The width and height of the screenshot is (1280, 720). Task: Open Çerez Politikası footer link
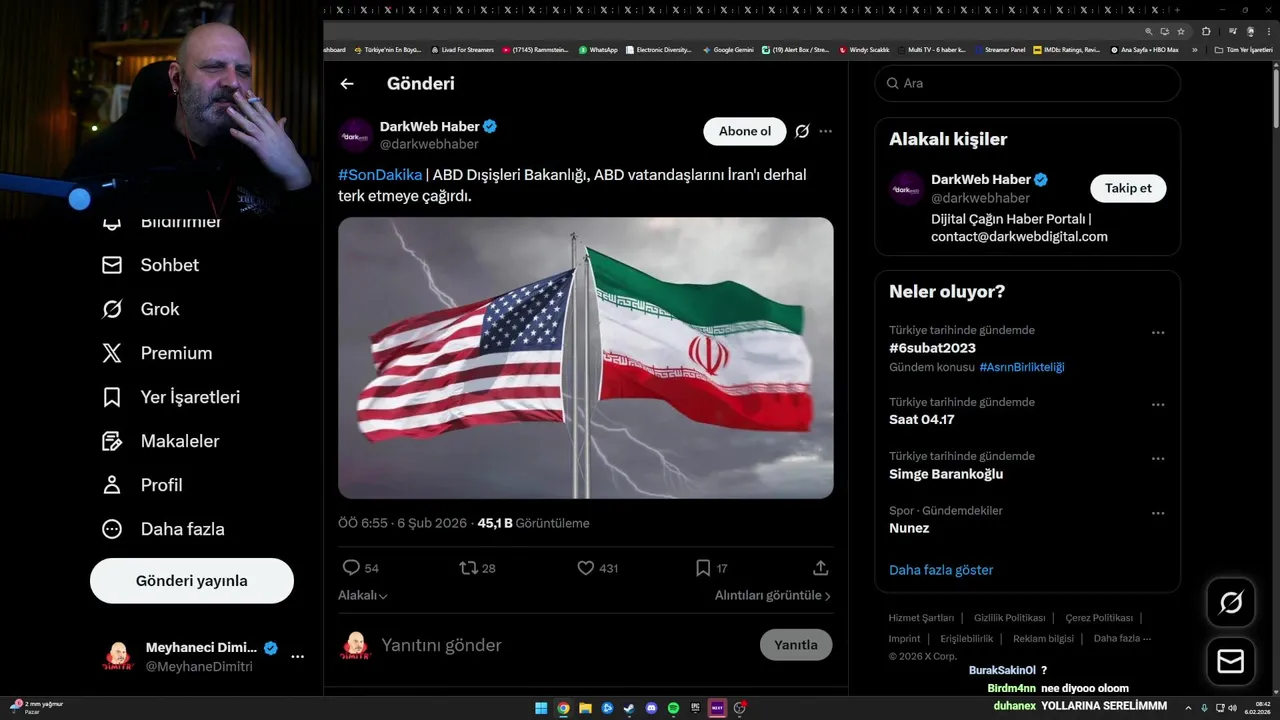point(1099,618)
